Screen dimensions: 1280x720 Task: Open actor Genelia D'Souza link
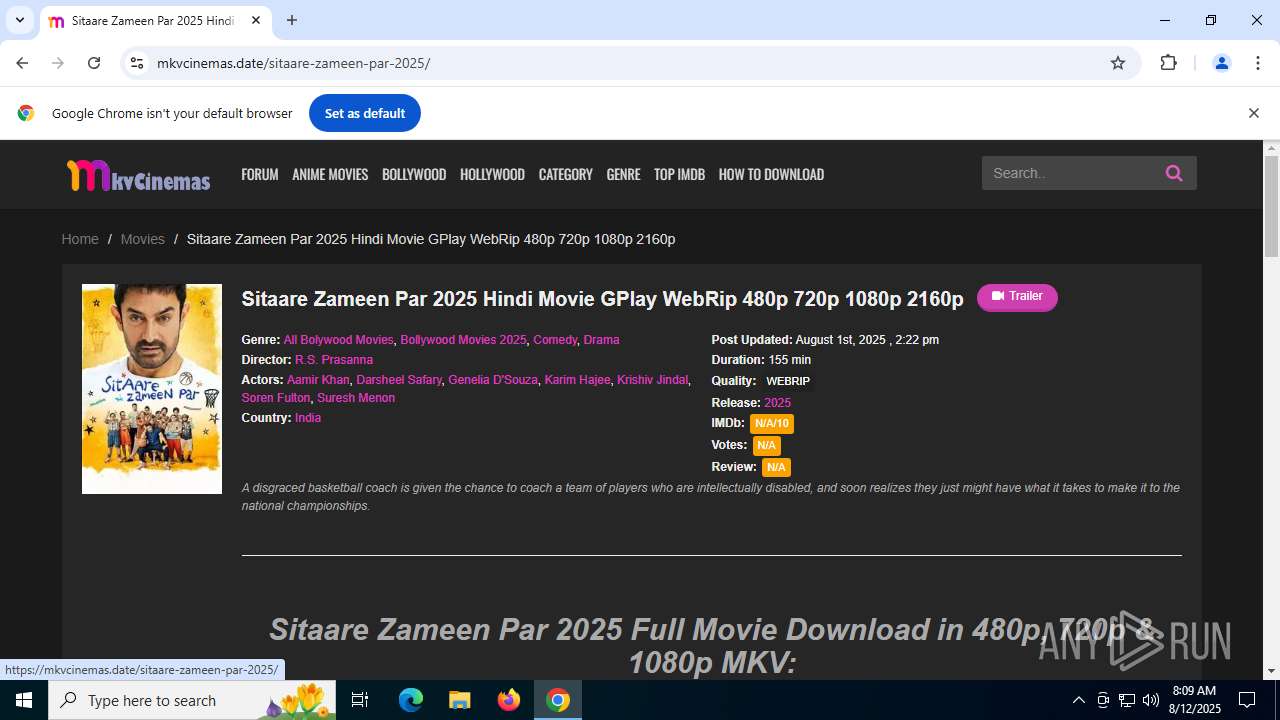493,380
